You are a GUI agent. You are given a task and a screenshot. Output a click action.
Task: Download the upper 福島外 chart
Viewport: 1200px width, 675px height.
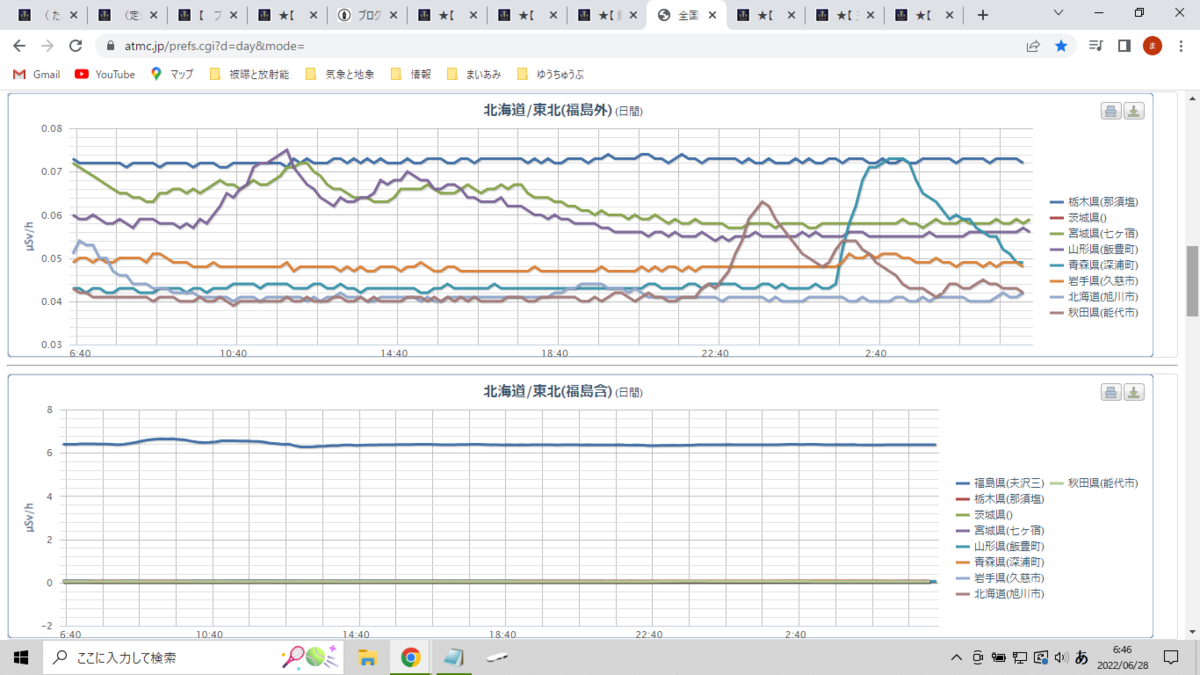(1134, 111)
